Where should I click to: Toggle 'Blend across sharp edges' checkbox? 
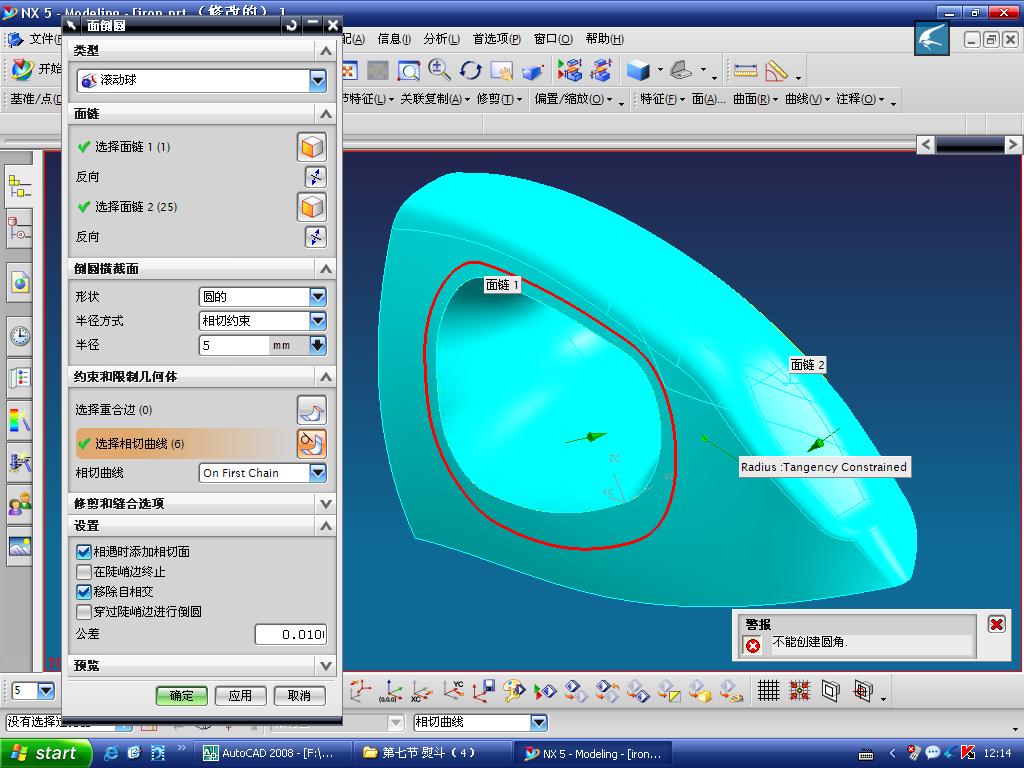click(84, 612)
